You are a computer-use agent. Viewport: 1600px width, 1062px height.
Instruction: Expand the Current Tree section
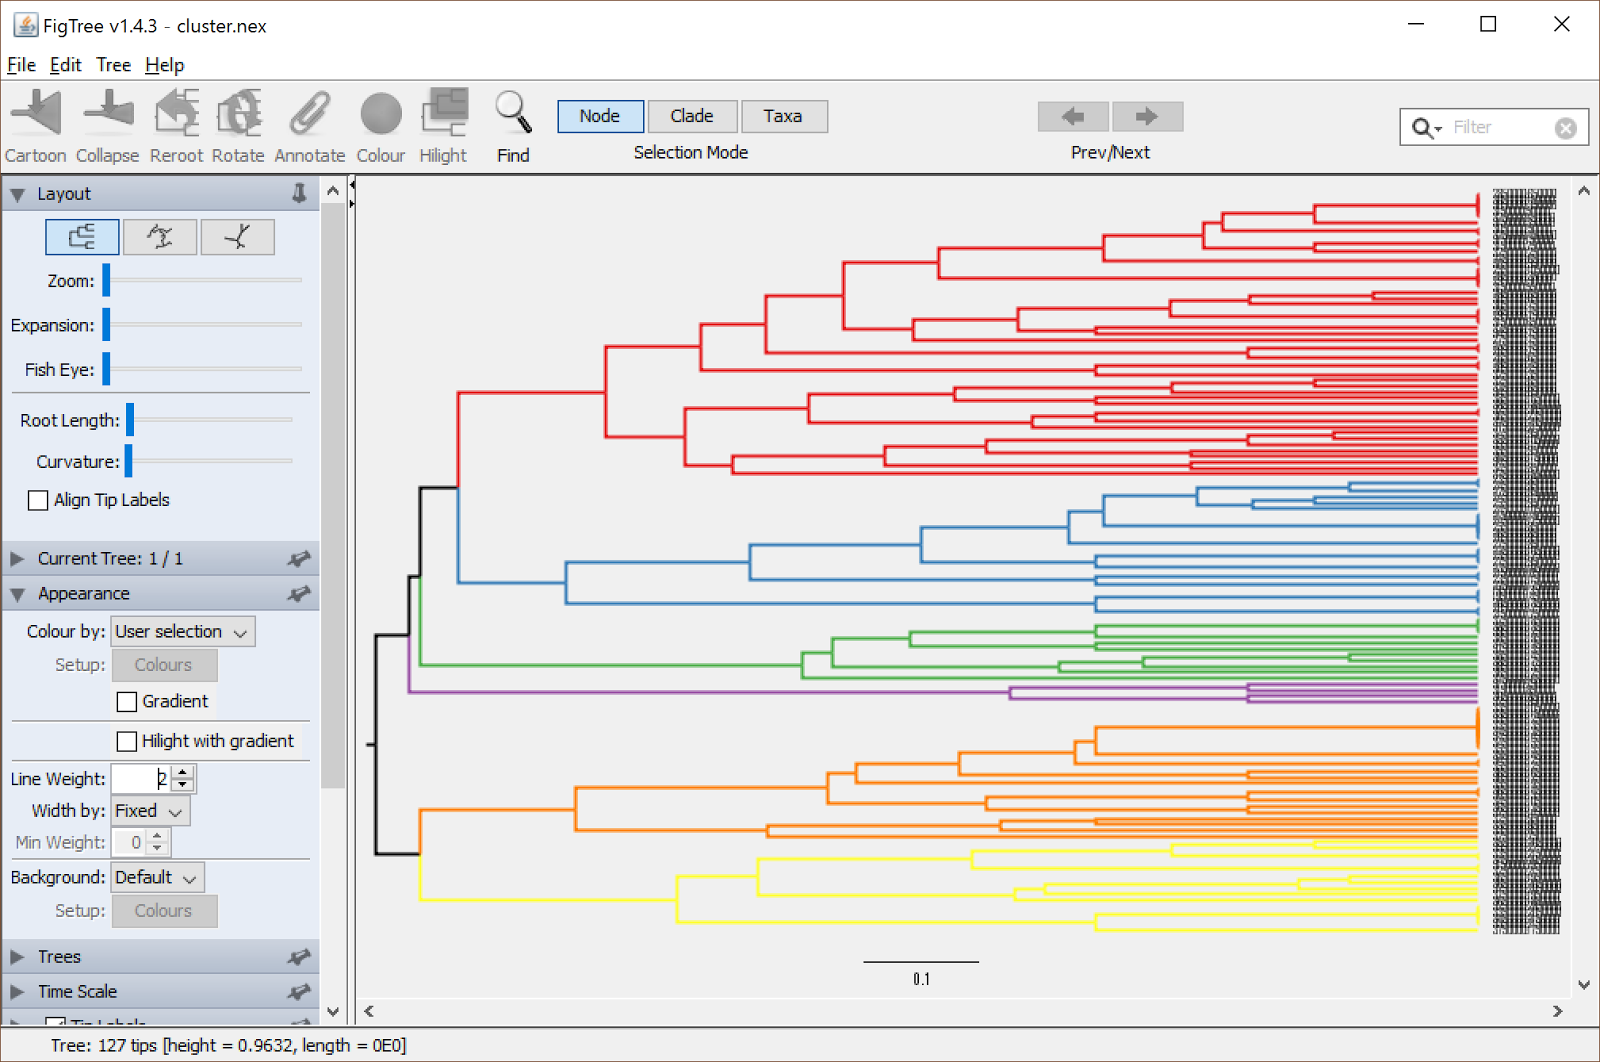click(15, 558)
